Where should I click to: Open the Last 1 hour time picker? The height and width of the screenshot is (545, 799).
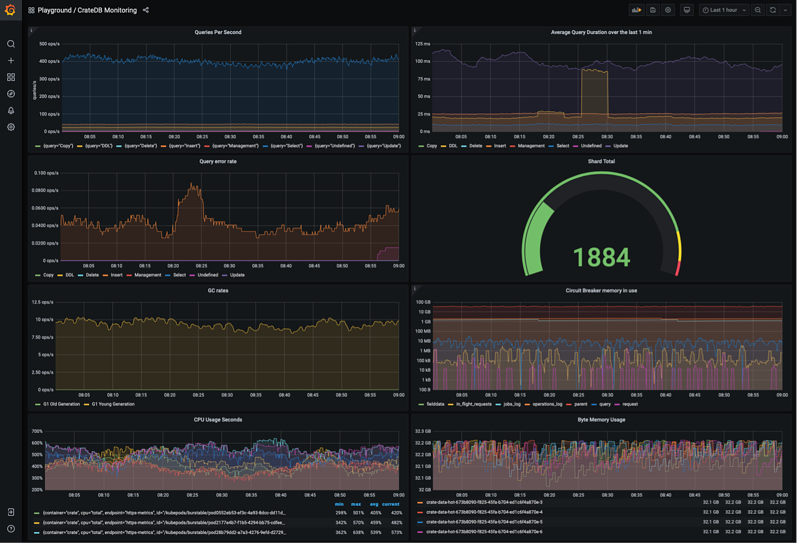[724, 10]
